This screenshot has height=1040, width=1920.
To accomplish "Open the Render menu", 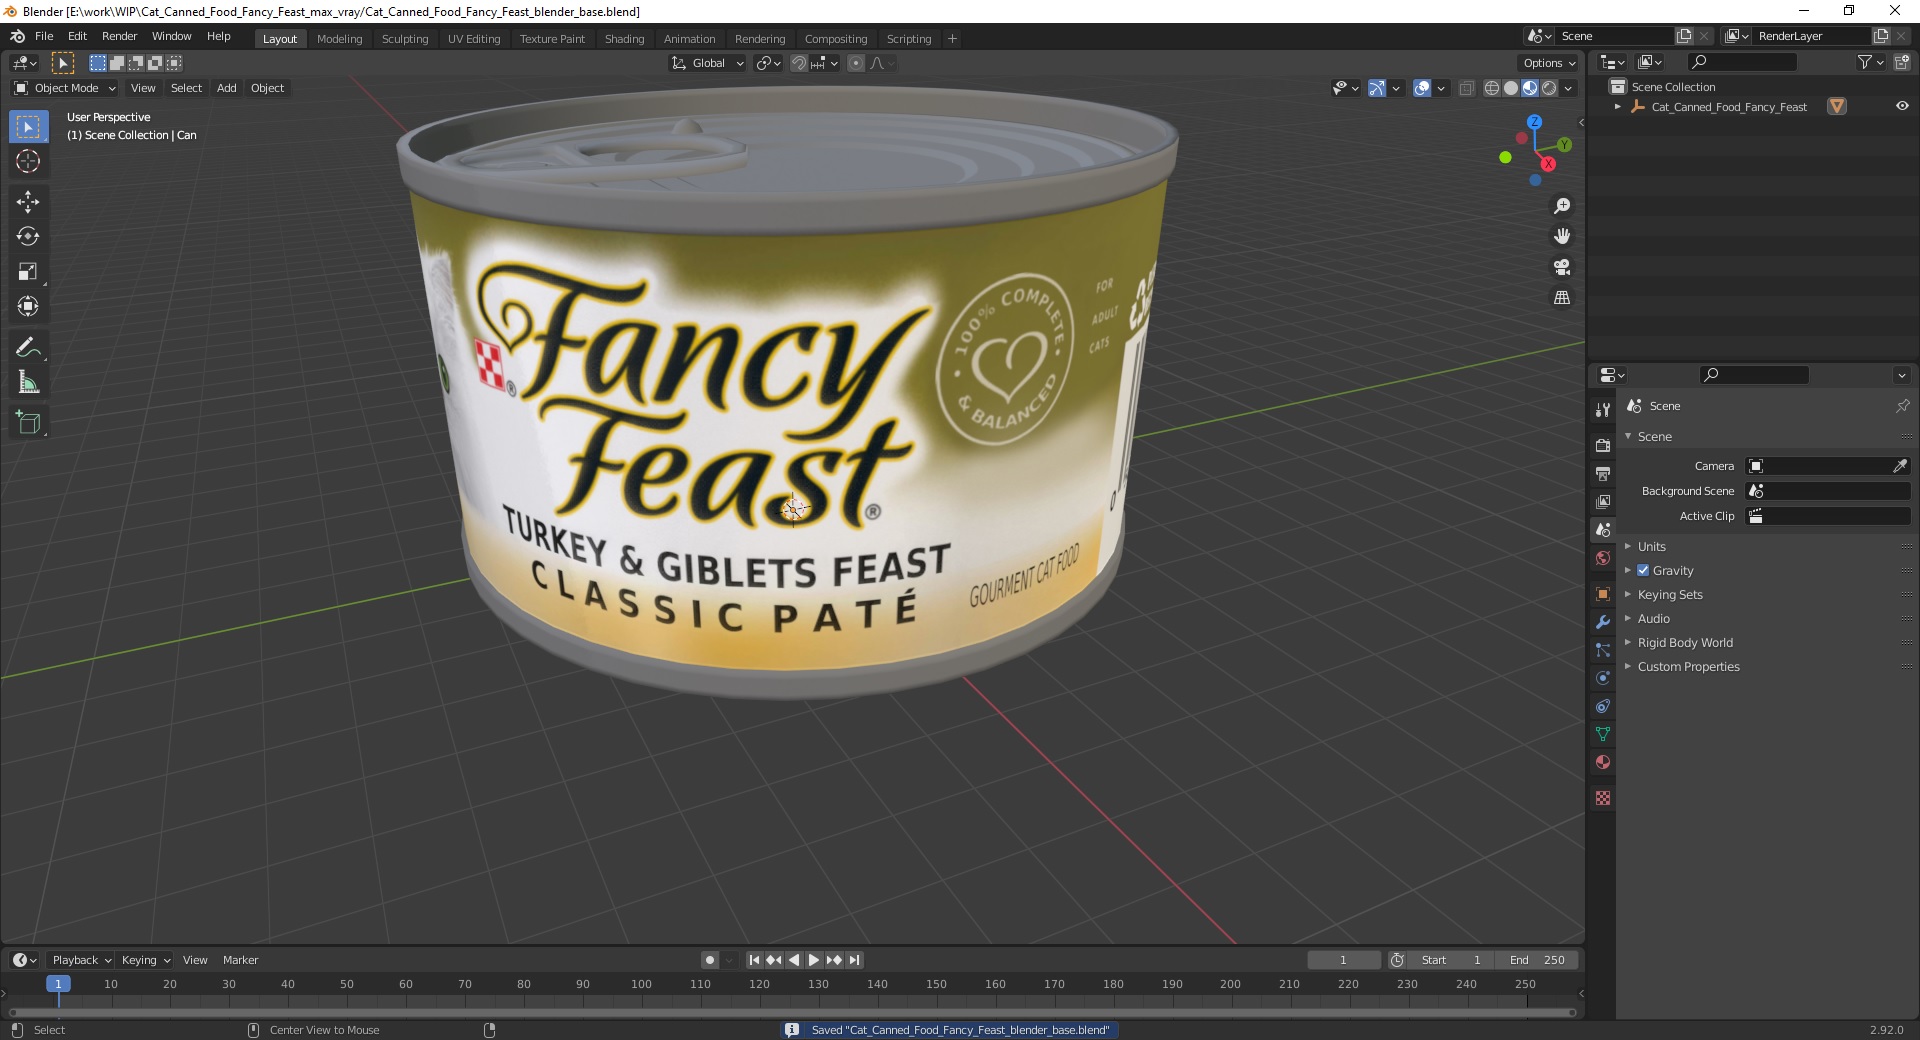I will pos(119,36).
